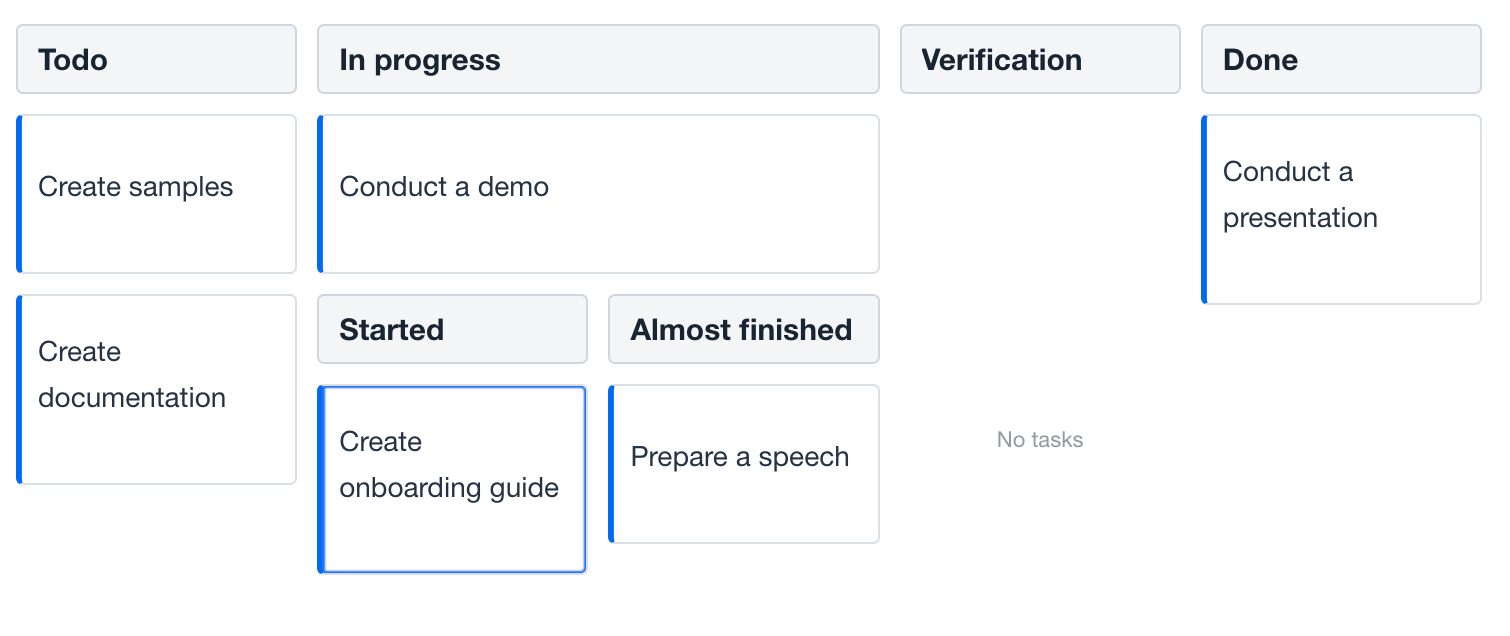Image resolution: width=1510 pixels, height=636 pixels.
Task: Click blue edge of Conduct a presentation card
Action: 1204,209
